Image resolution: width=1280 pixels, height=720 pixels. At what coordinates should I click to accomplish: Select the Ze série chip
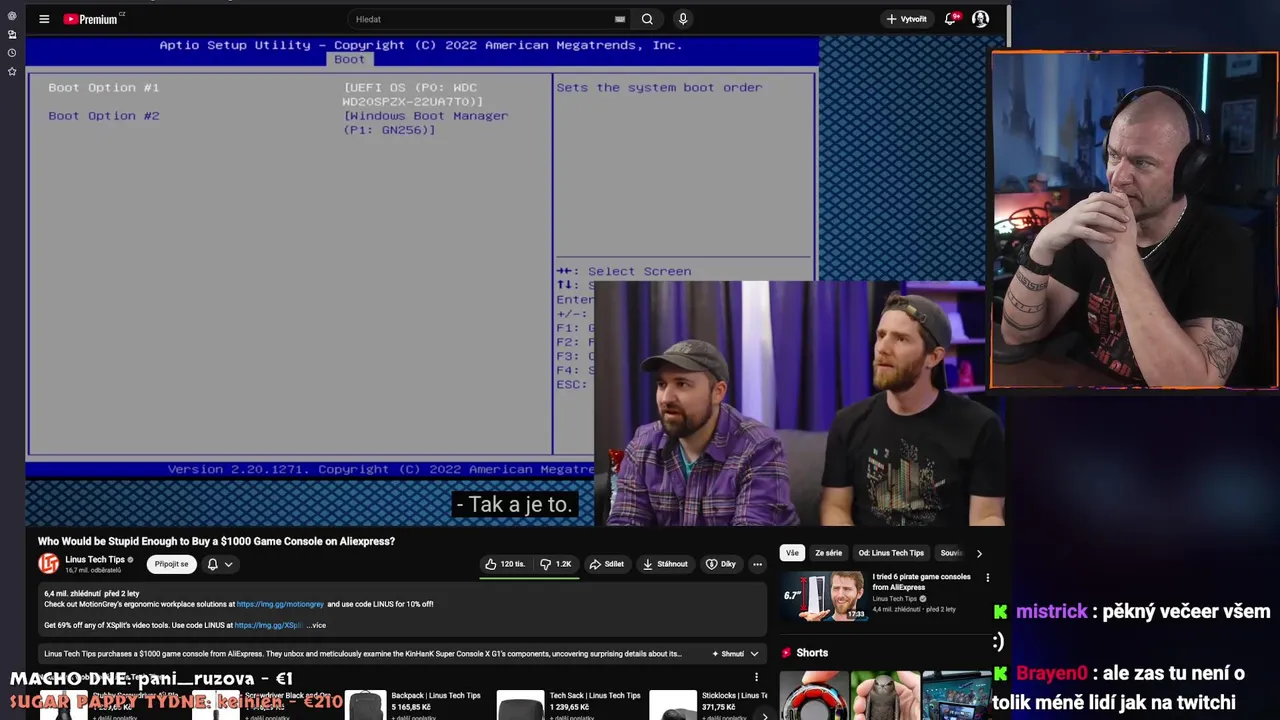(828, 553)
